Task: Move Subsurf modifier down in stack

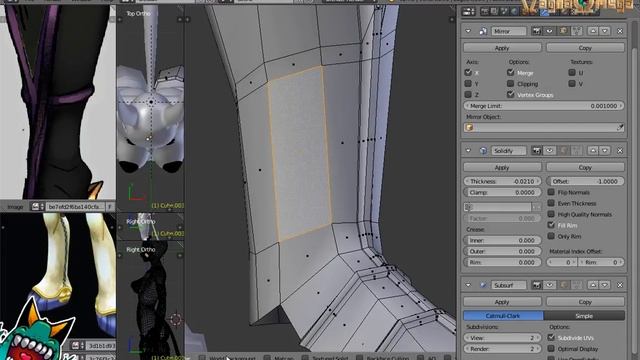Action: 605,285
